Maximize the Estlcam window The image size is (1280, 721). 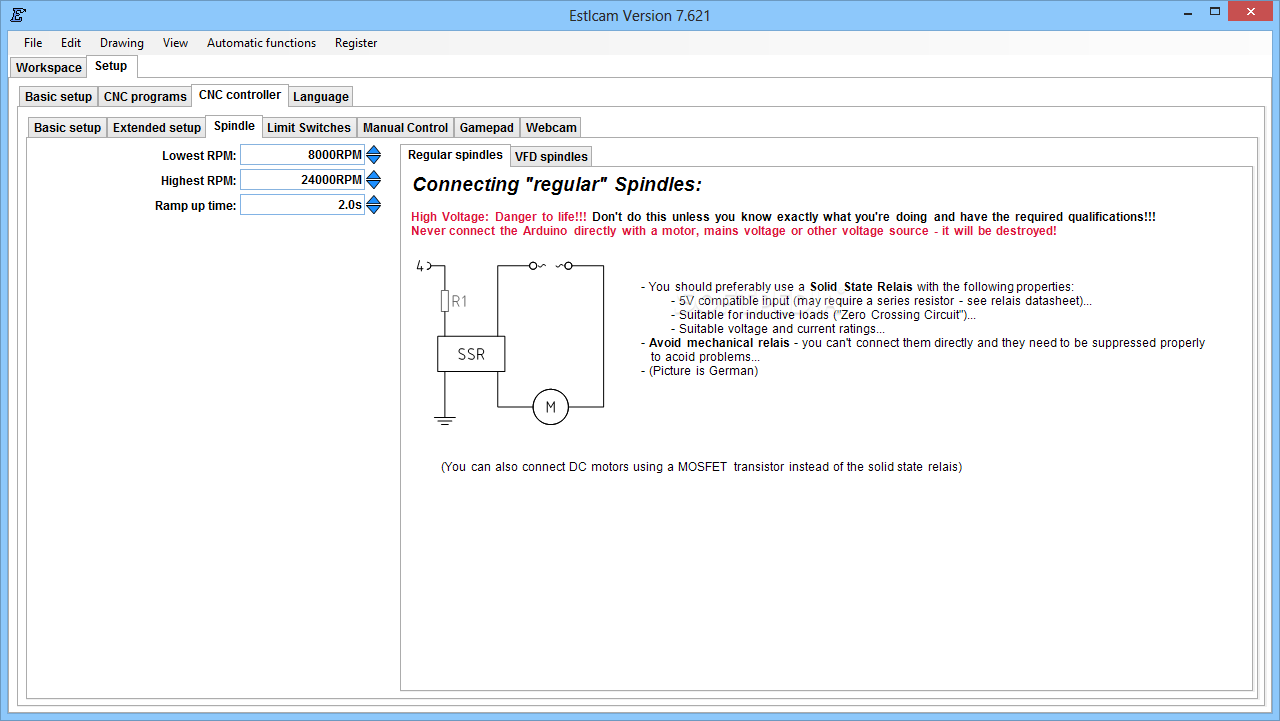(x=1215, y=13)
